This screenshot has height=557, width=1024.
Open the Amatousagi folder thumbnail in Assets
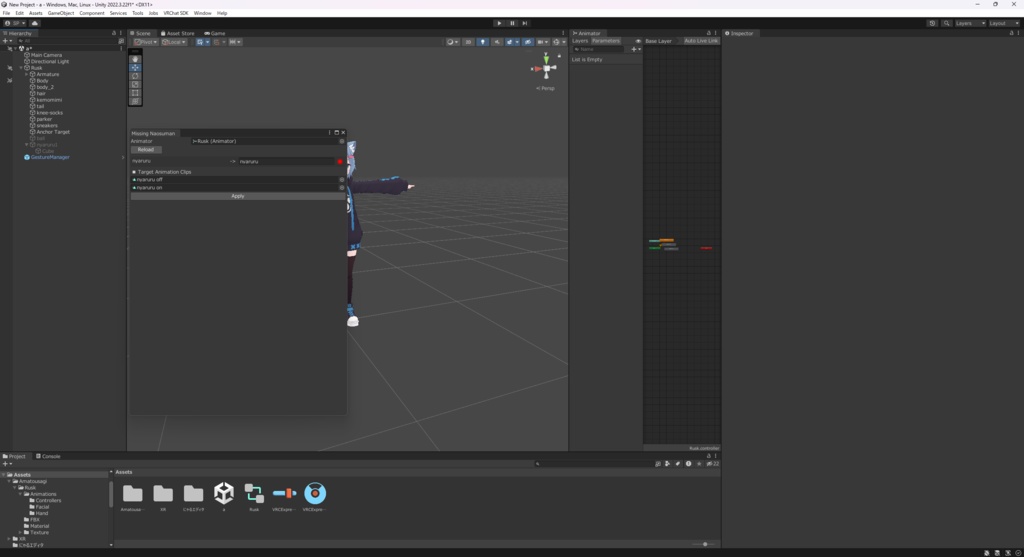[132, 494]
